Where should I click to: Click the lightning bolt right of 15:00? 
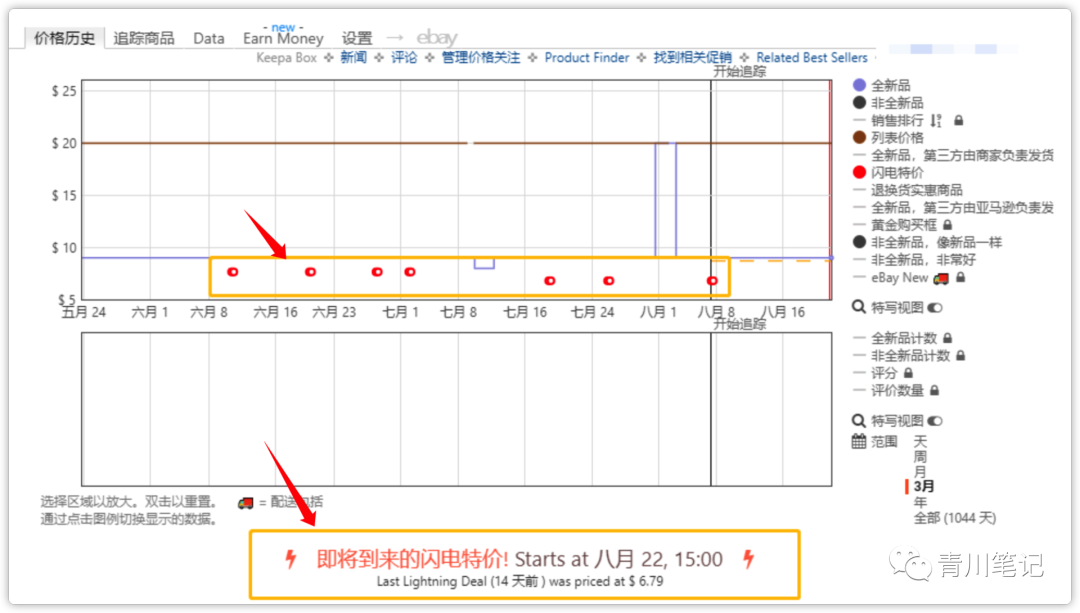tap(749, 559)
